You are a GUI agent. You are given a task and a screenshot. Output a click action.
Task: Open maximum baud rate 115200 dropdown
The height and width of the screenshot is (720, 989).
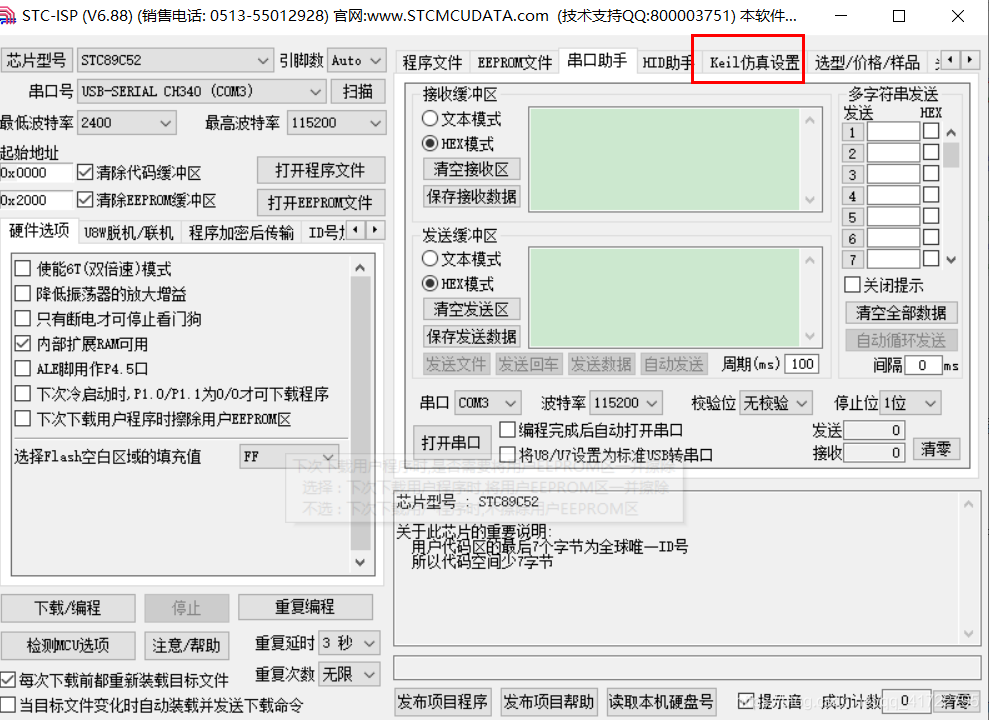tap(336, 122)
